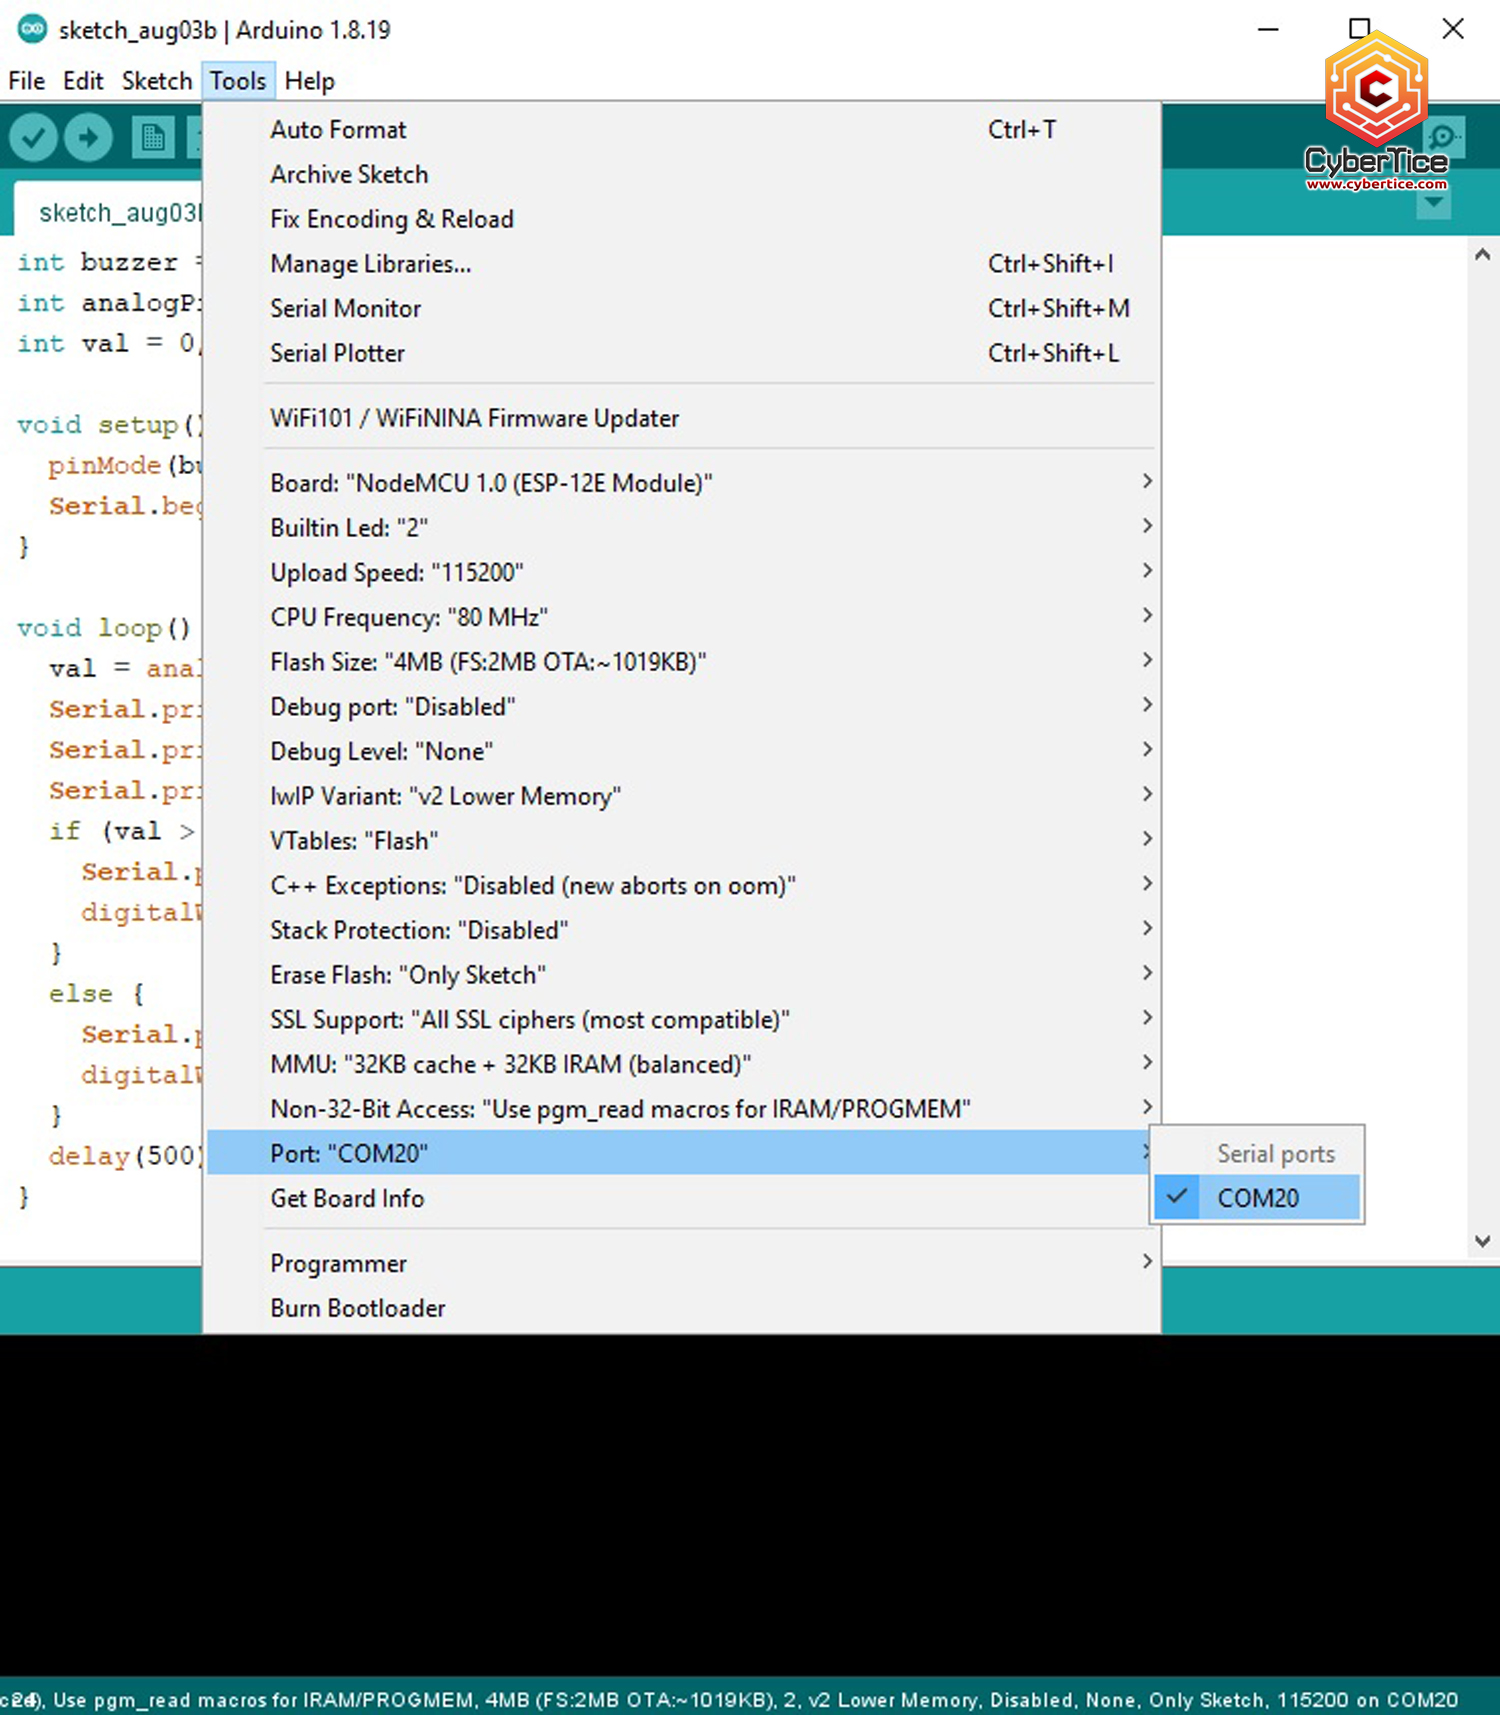Click the editor scrollbar up arrow
1500x1715 pixels.
click(x=1482, y=255)
